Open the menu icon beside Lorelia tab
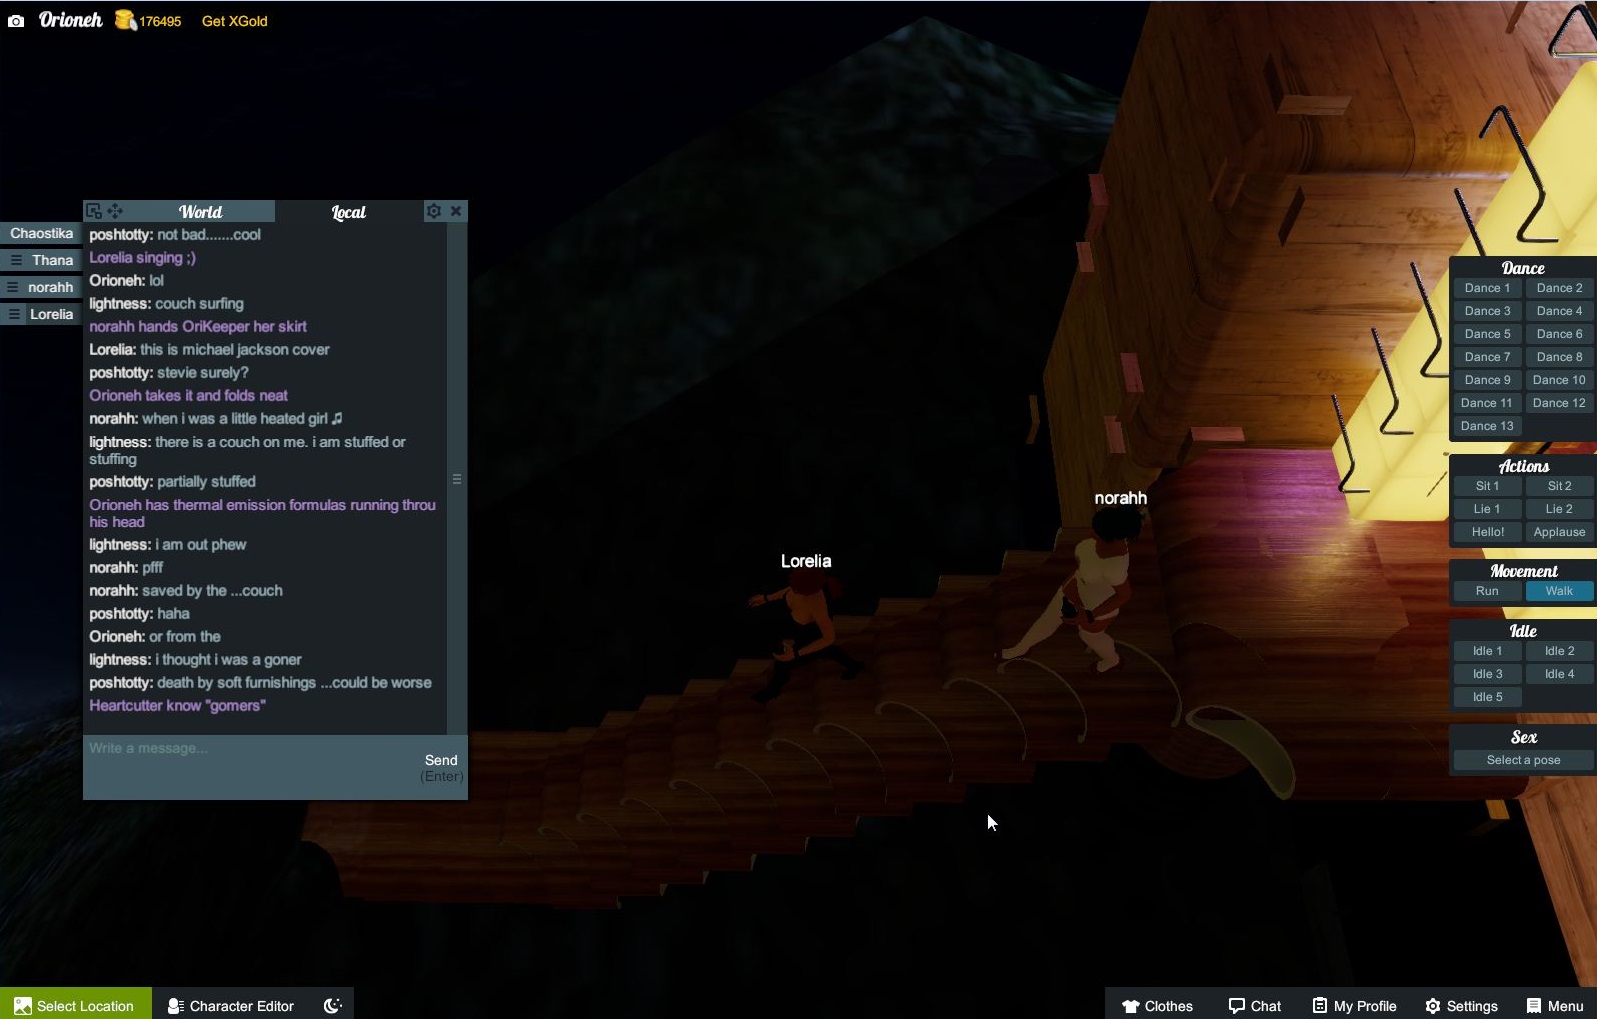The width and height of the screenshot is (1597, 1019). coord(15,314)
